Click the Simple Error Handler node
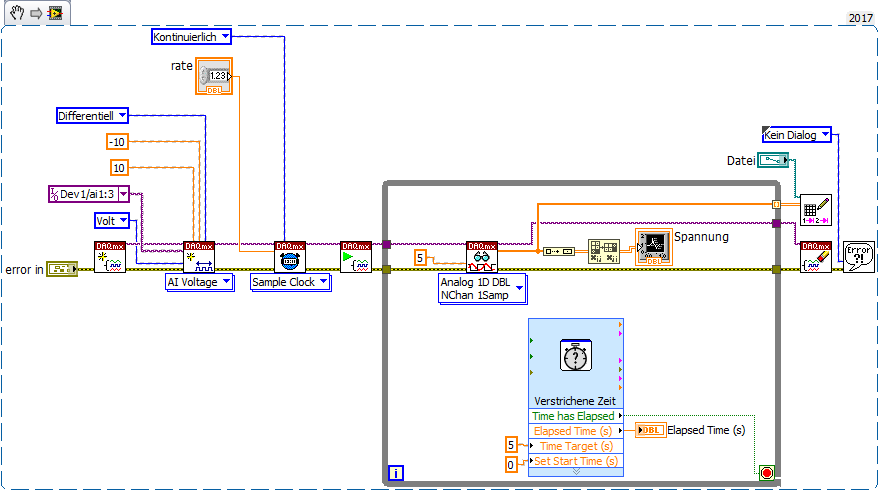 (858, 257)
